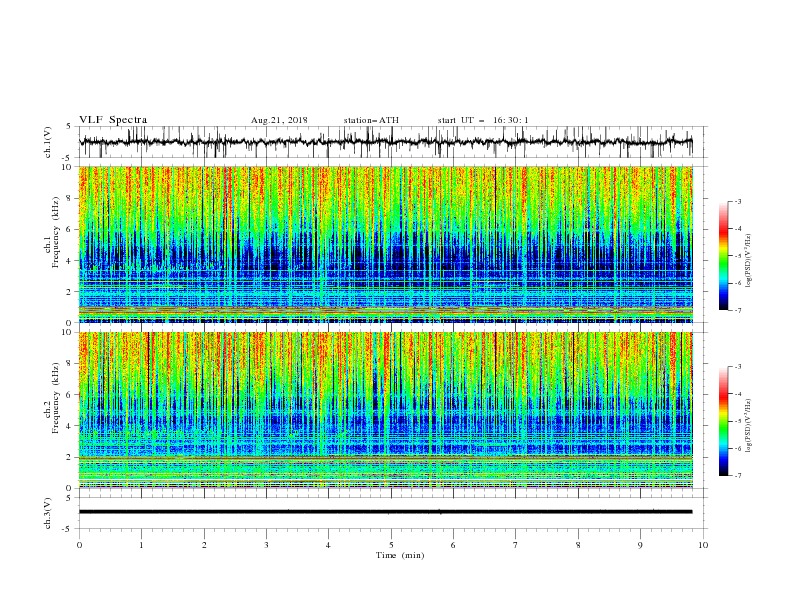Click the ch.1 spectrogram plot area
Image resolution: width=792 pixels, height=612 pixels.
tap(386, 244)
